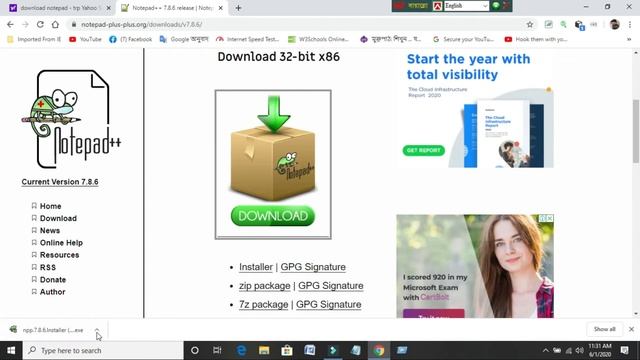The width and height of the screenshot is (640, 360).
Task: Open the YouTube bookmark
Action: (x=85, y=39)
